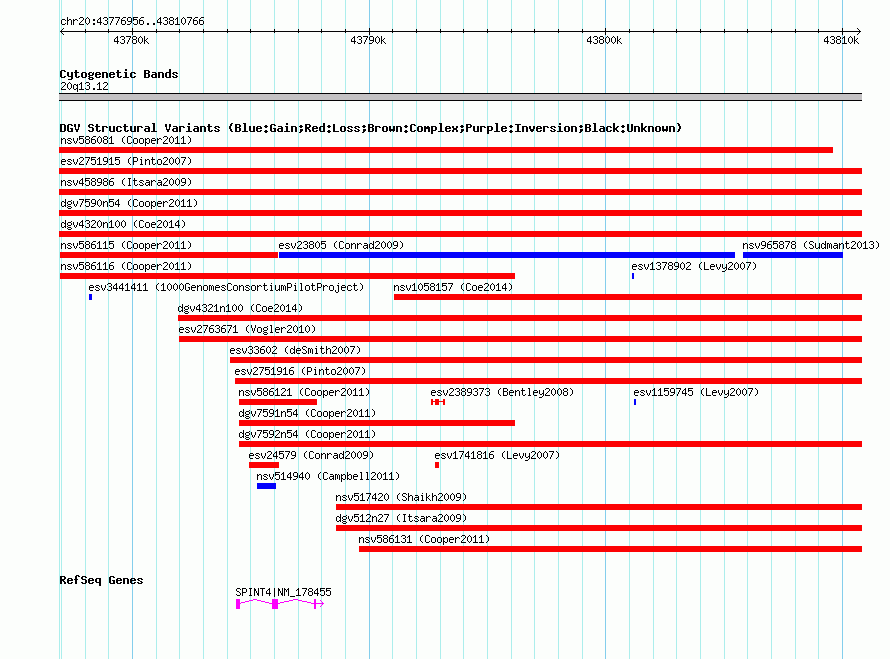Viewport: 890px width, 659px height.
Task: Click the Cytogenetic Bands track heading
Action: click(x=119, y=74)
